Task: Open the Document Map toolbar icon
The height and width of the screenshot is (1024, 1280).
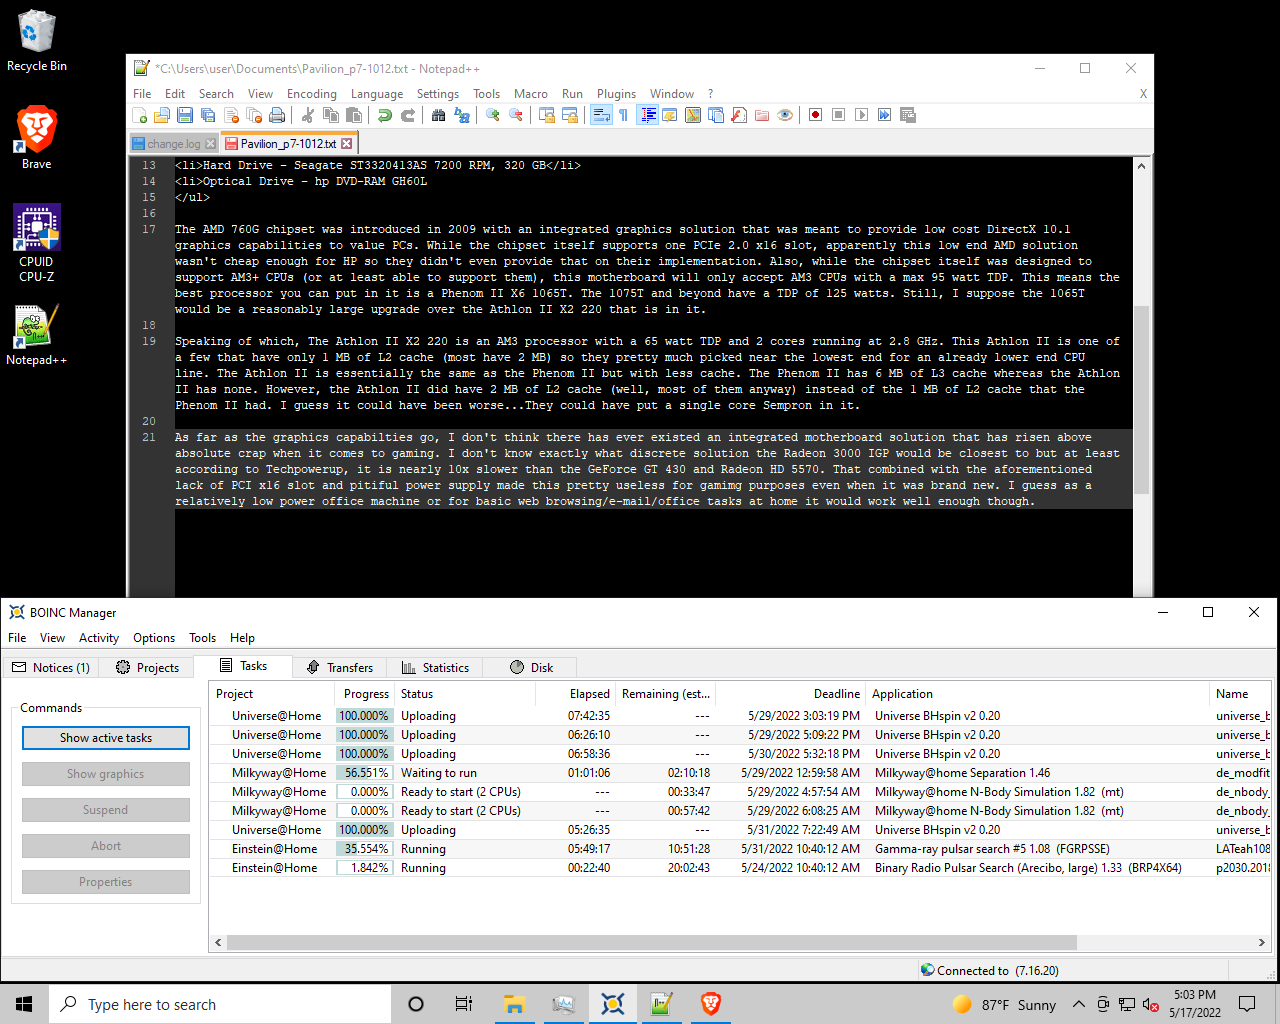Action: (693, 115)
